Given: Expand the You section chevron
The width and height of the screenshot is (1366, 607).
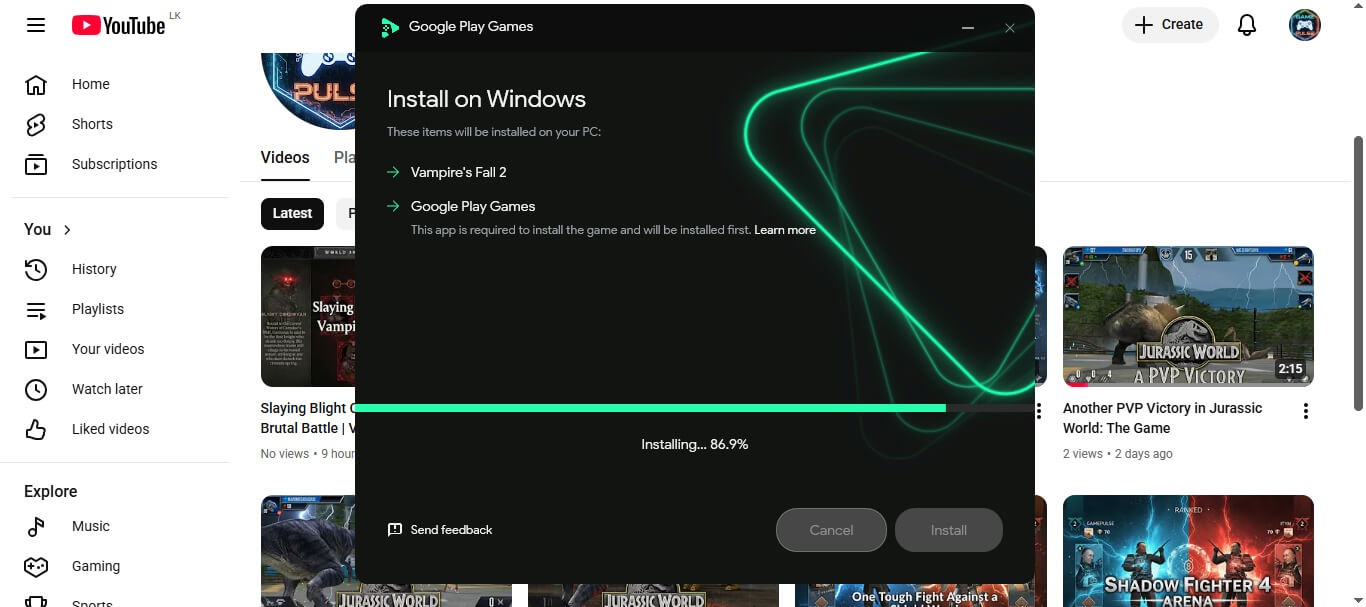Looking at the screenshot, I should tap(67, 230).
